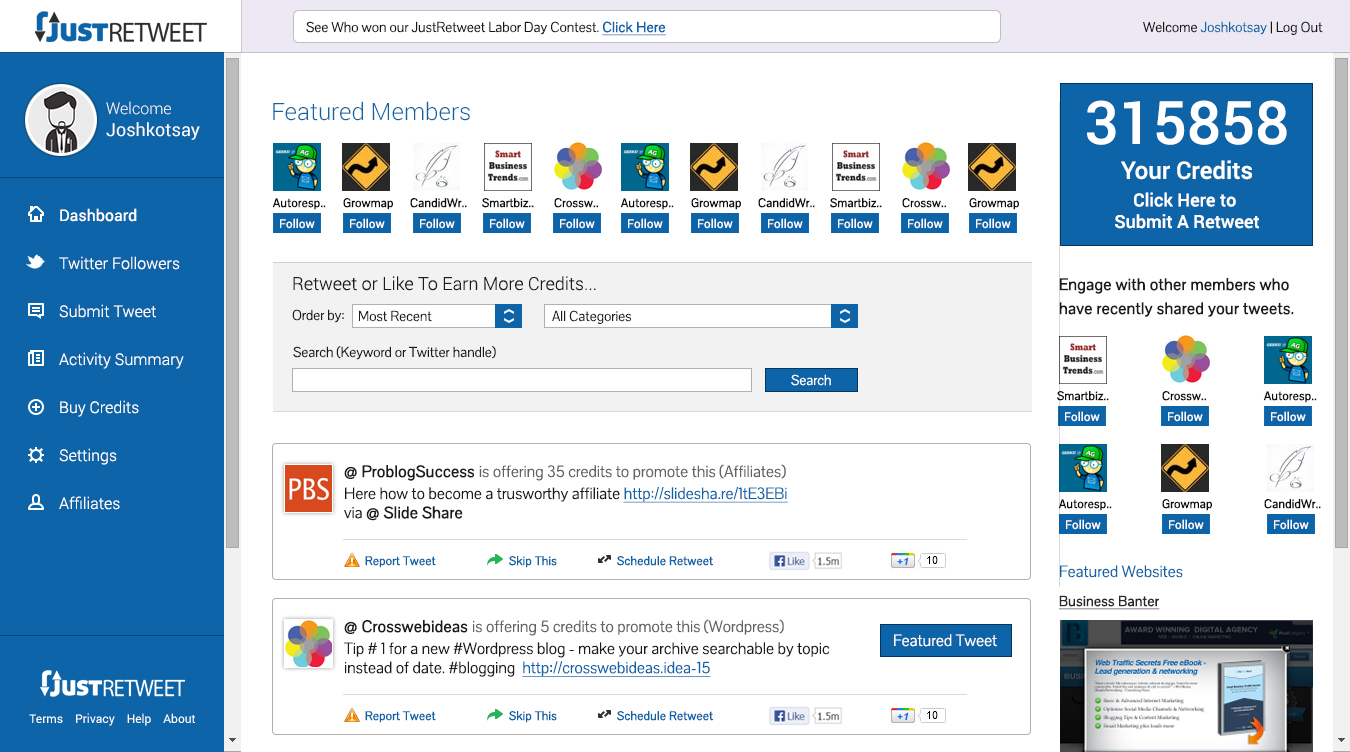Viewport: 1350px width, 752px height.
Task: Select Buy Credits in sidebar
Action: [x=99, y=407]
